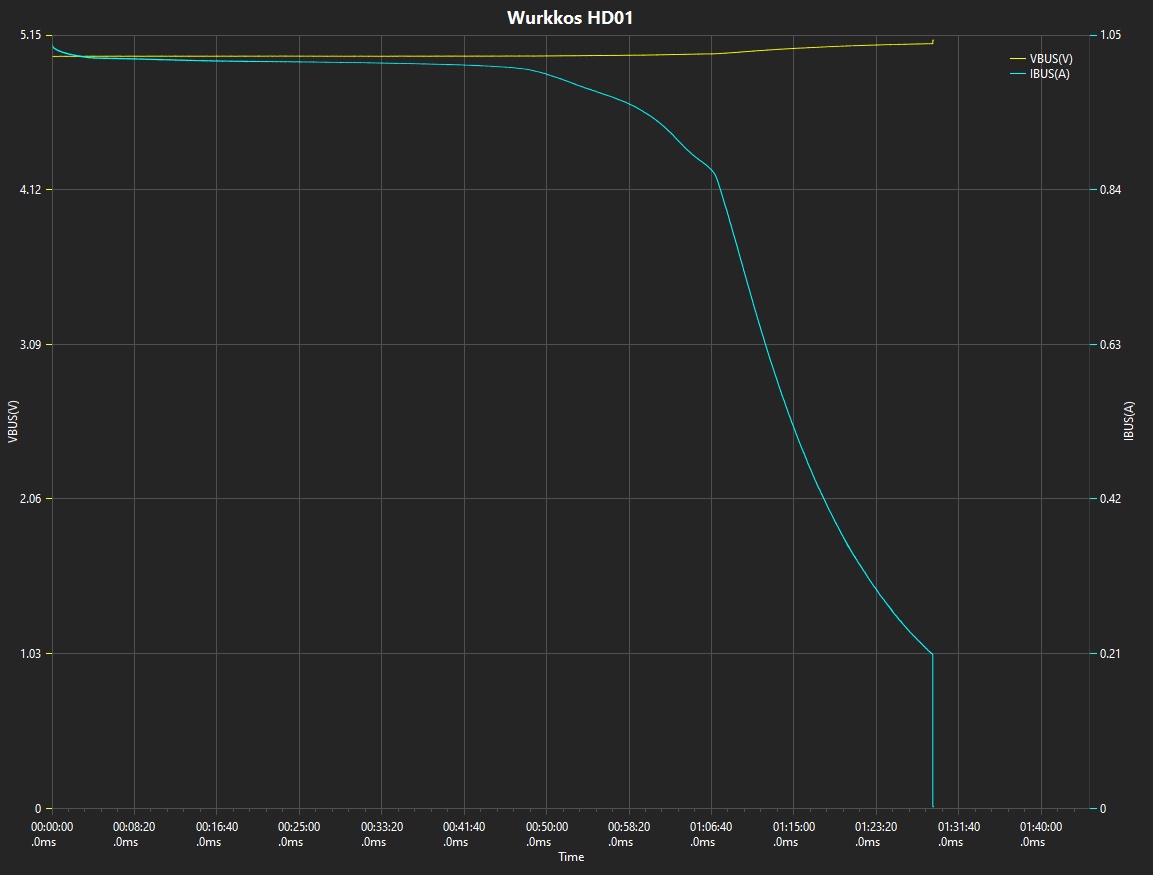Click the 00:41:40 time tick label
Viewport: 1153px width, 875px height.
tap(464, 834)
